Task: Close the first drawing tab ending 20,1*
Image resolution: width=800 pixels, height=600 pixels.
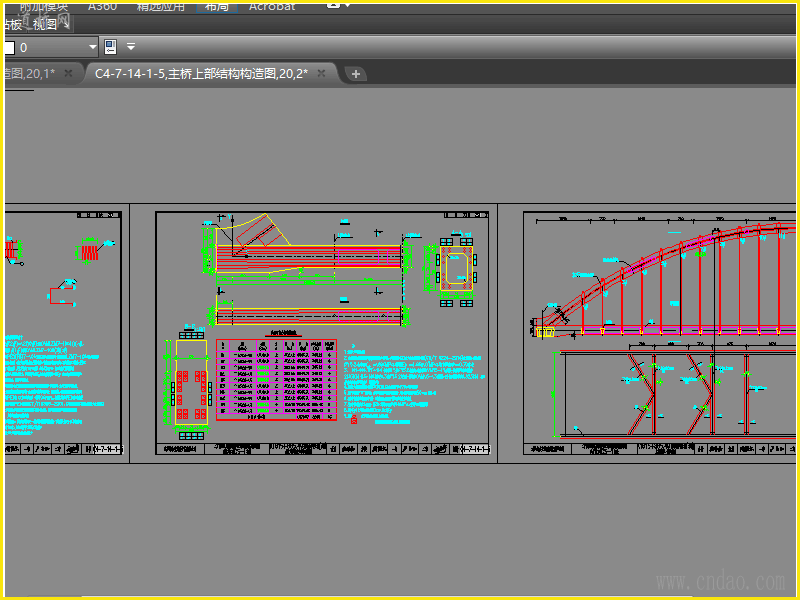Action: tap(68, 73)
